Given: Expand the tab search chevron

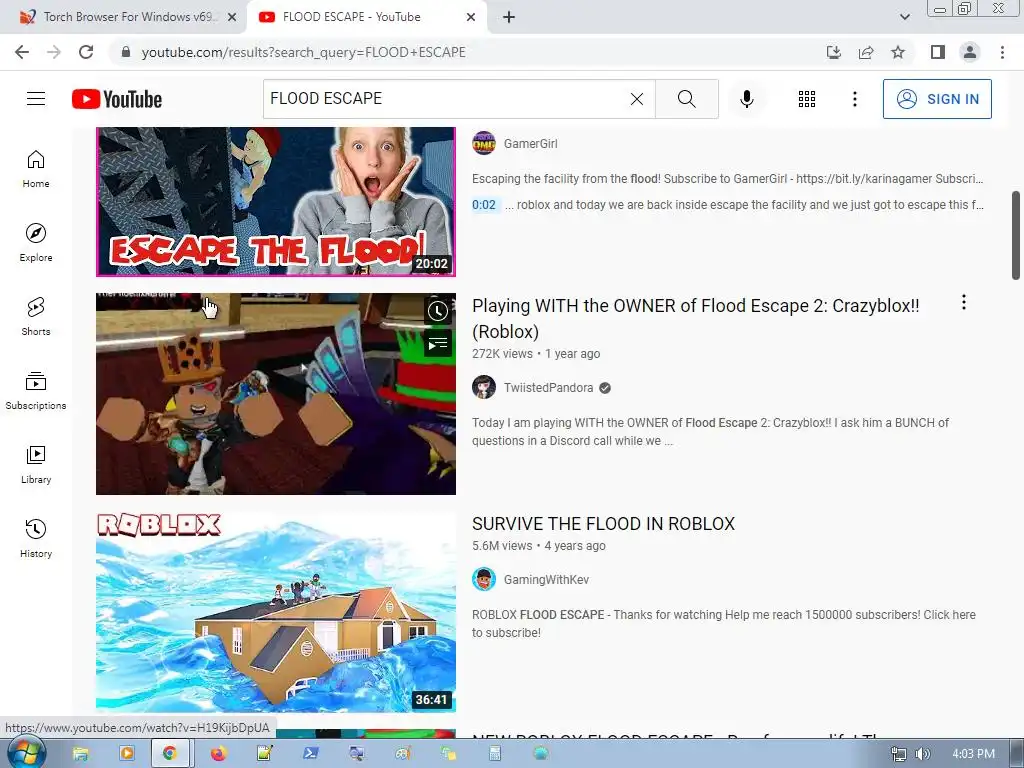Looking at the screenshot, I should point(904,17).
